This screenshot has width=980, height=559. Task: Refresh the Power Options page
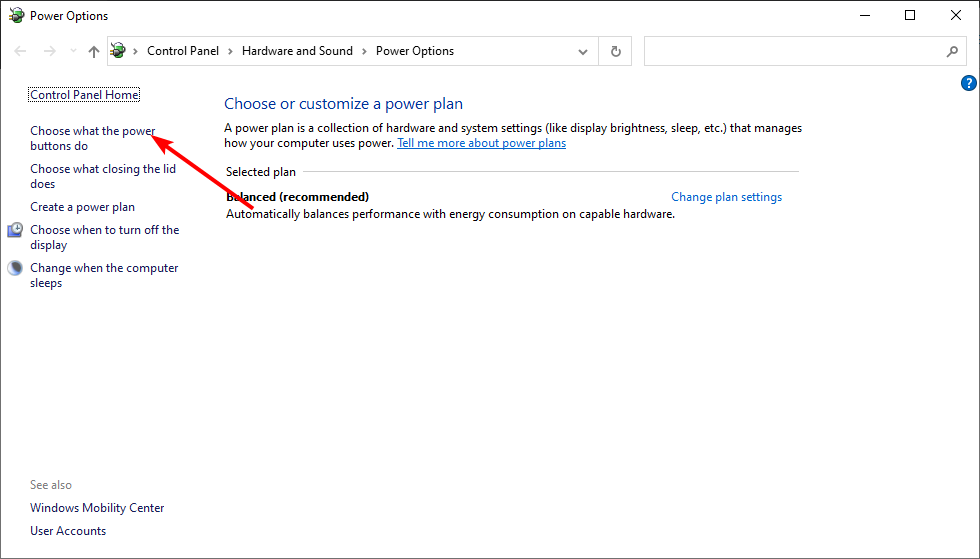(616, 51)
